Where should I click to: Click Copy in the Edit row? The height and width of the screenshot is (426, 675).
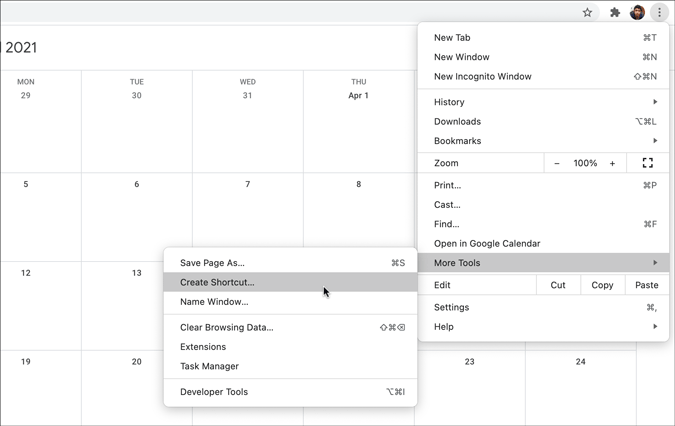coord(602,285)
